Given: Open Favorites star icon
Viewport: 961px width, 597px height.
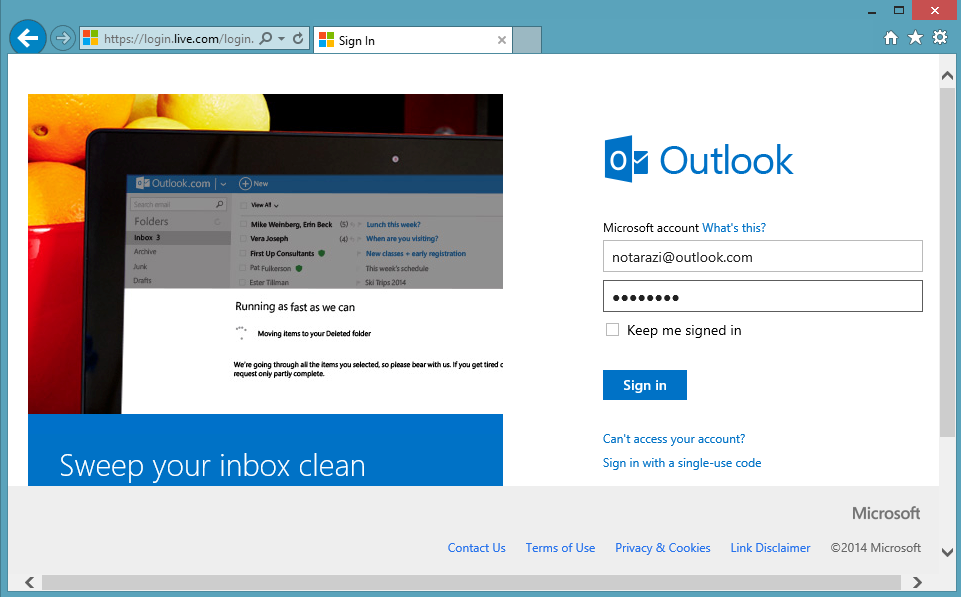Looking at the screenshot, I should (x=915, y=38).
